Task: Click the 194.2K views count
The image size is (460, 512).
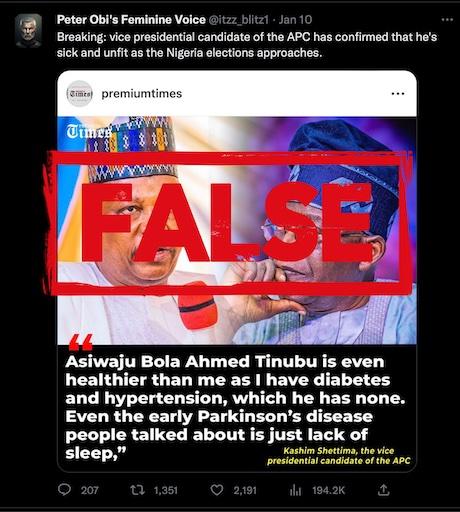Action: pyautogui.click(x=329, y=490)
